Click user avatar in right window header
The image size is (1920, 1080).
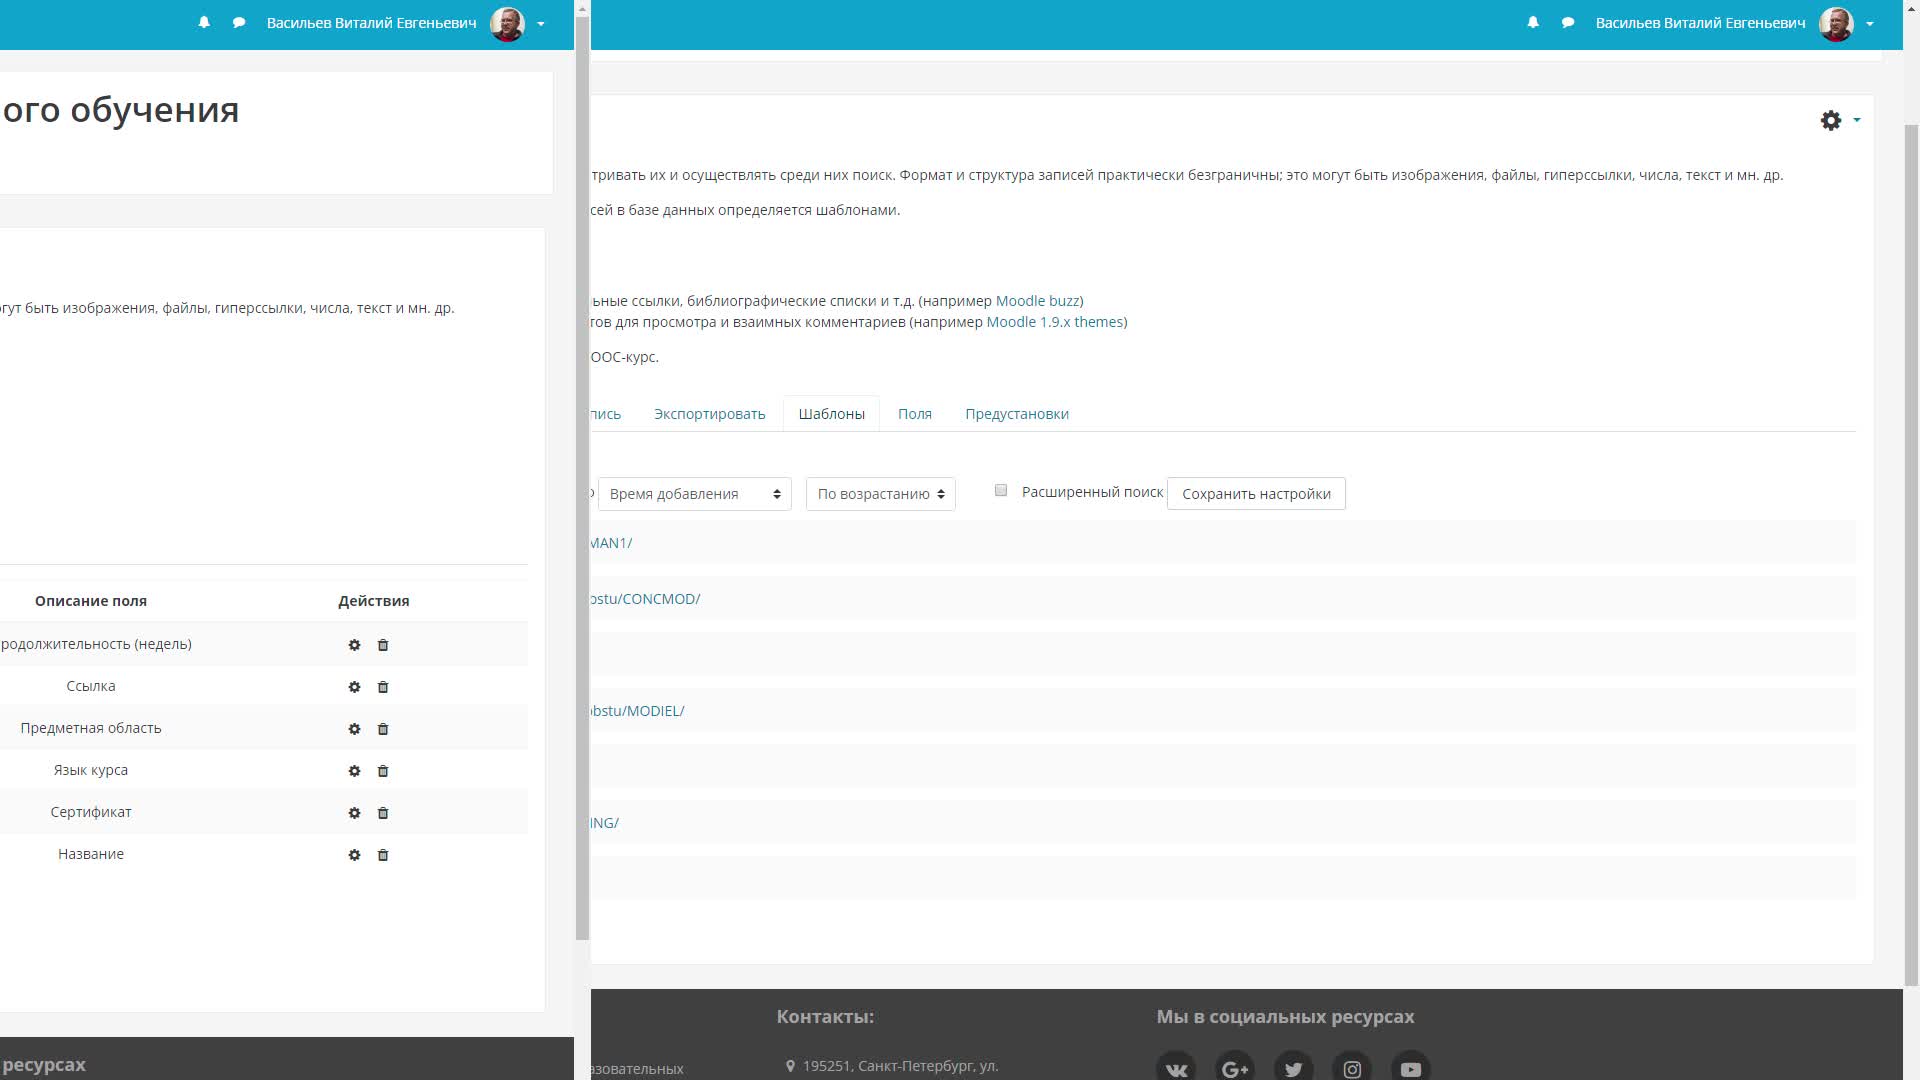click(x=1836, y=23)
